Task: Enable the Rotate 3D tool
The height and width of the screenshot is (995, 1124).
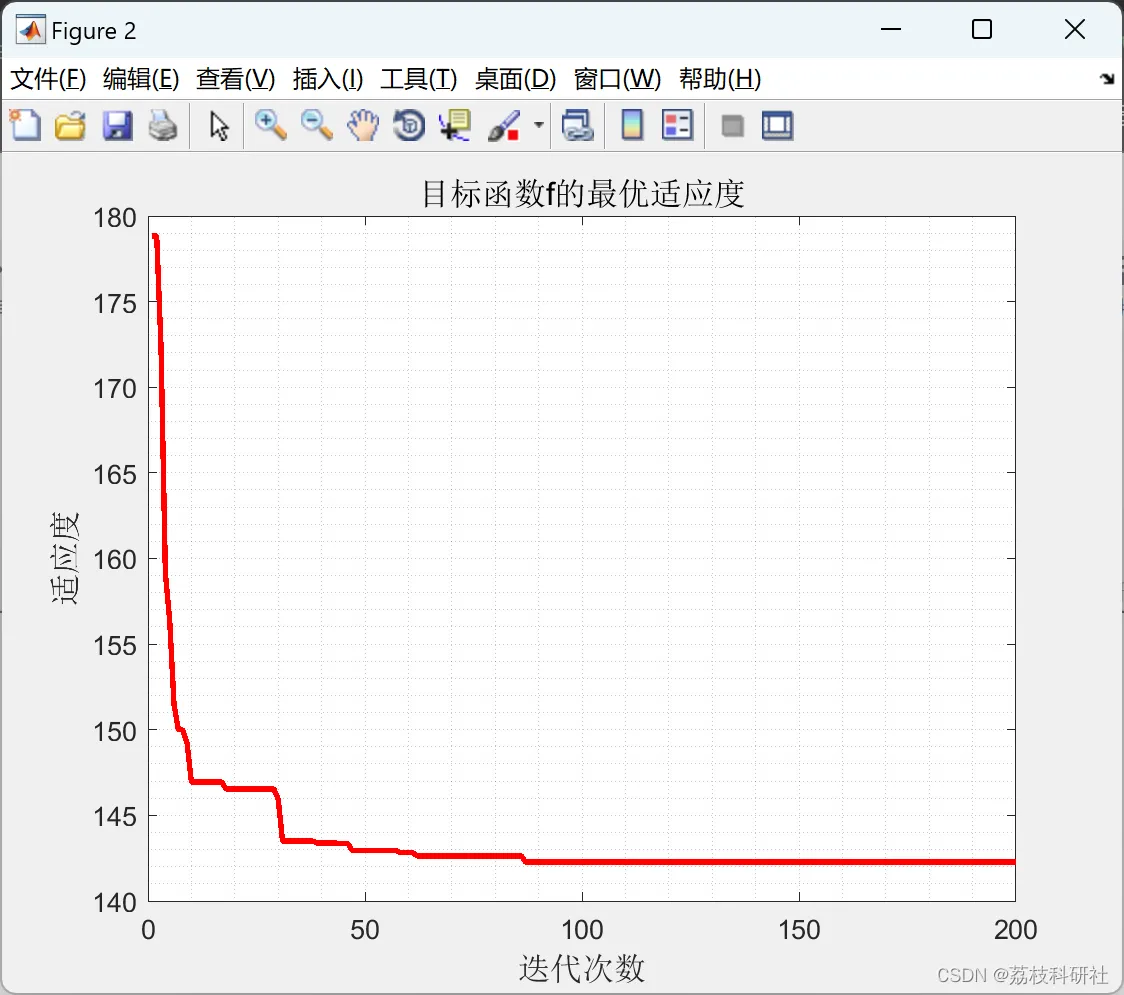Action: point(409,125)
